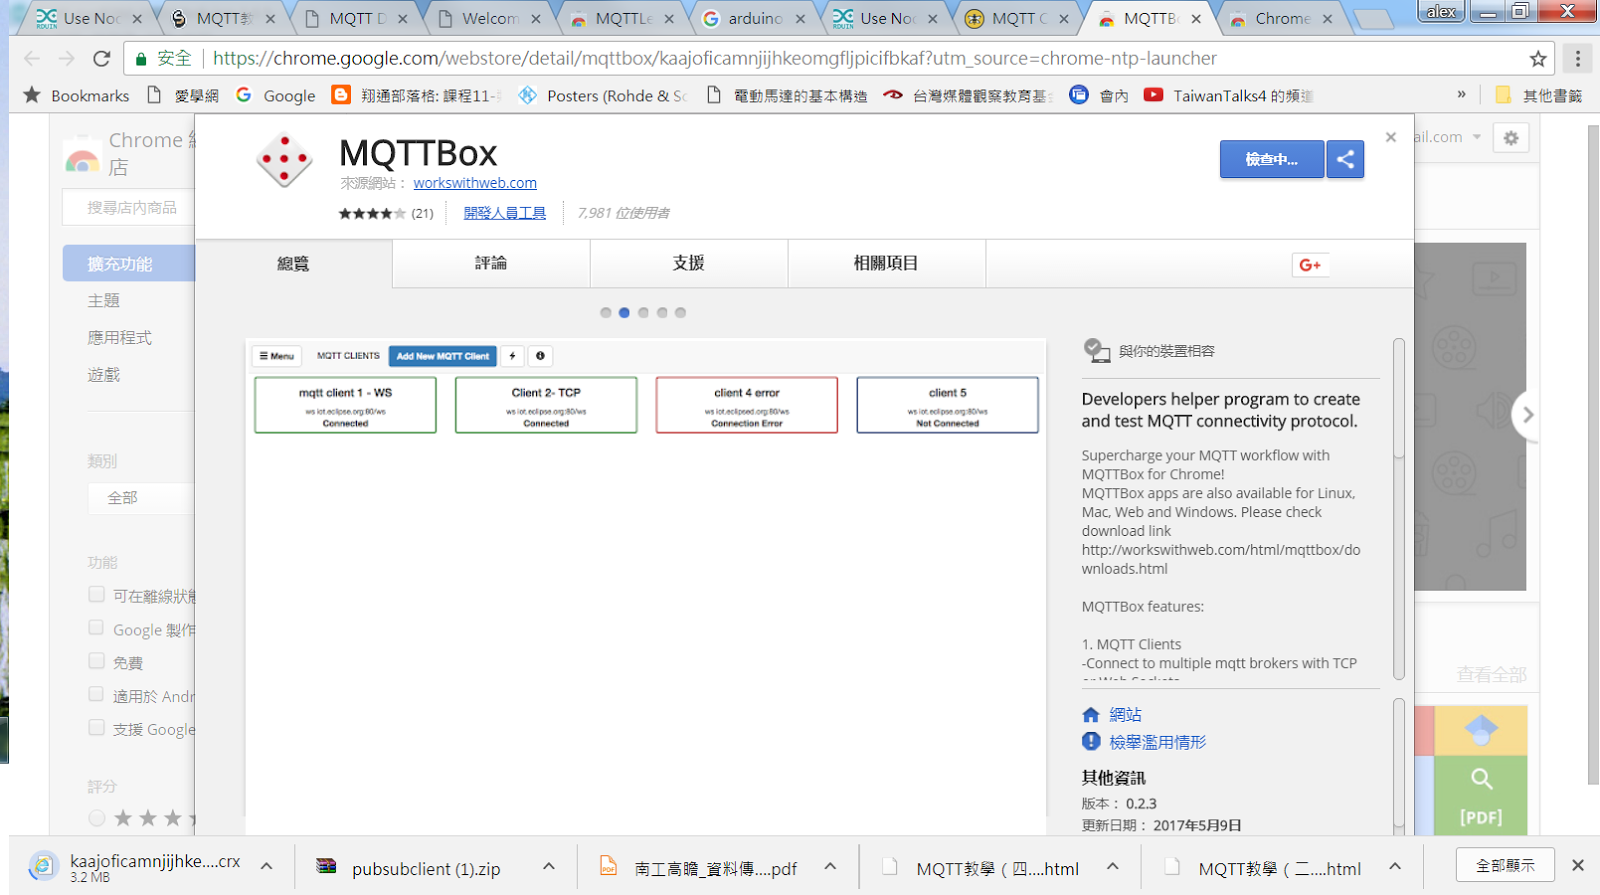Close the downloads bar
Screen dimensions: 1600x895
click(1578, 865)
